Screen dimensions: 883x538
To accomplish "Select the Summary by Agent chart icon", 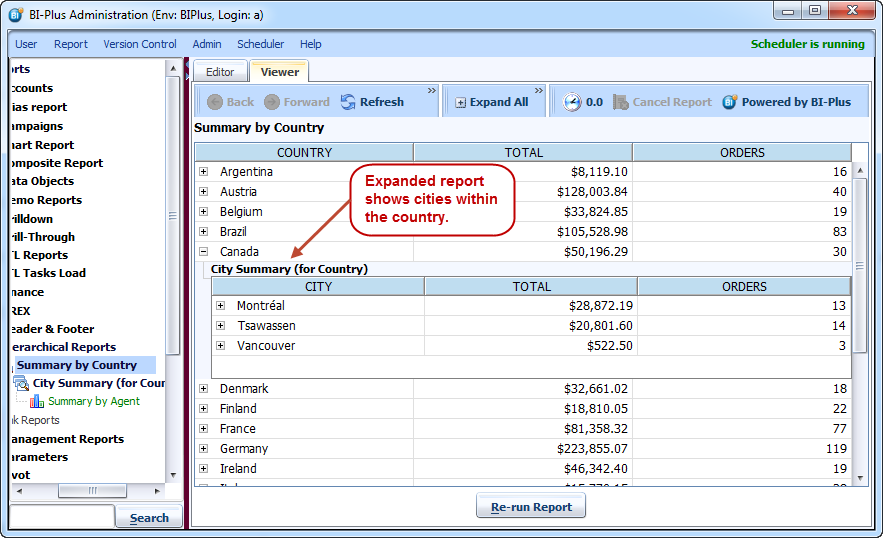I will pos(37,401).
